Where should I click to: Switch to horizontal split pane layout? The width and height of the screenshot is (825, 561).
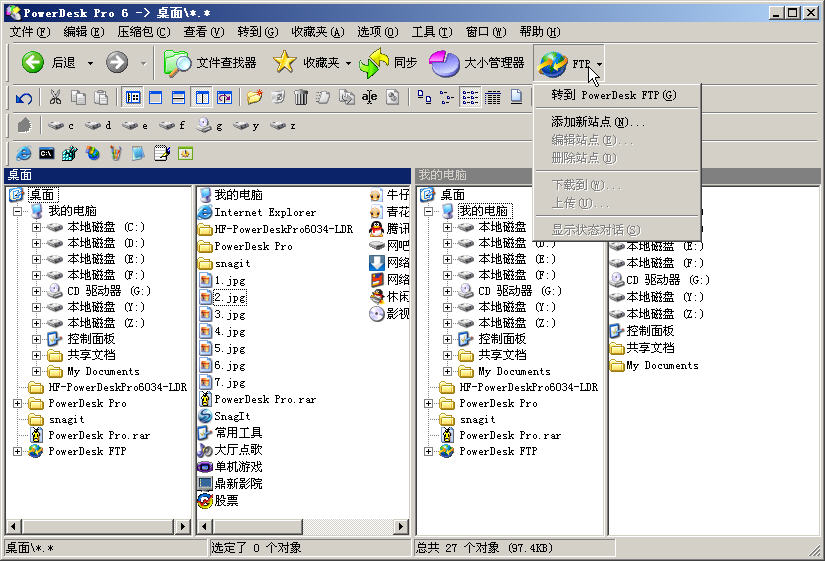coord(178,97)
